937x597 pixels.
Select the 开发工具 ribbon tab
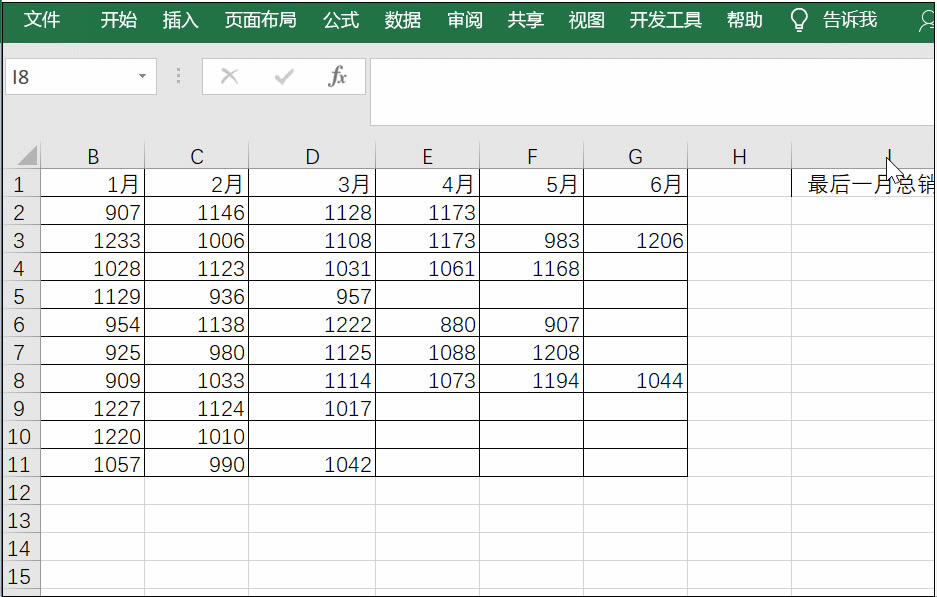pos(665,19)
